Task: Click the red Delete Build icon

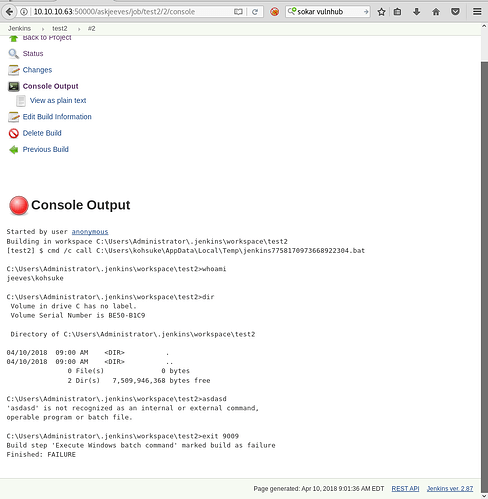Action: click(x=14, y=133)
